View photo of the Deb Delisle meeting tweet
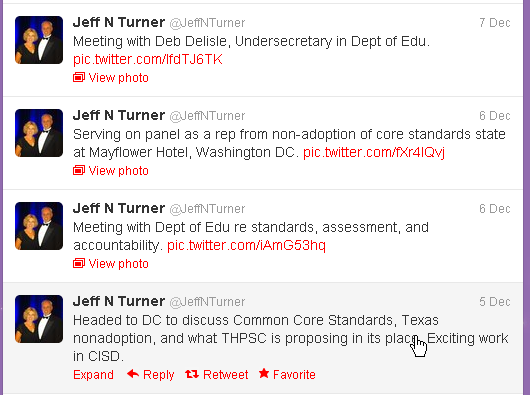The width and height of the screenshot is (530, 395). click(x=119, y=78)
